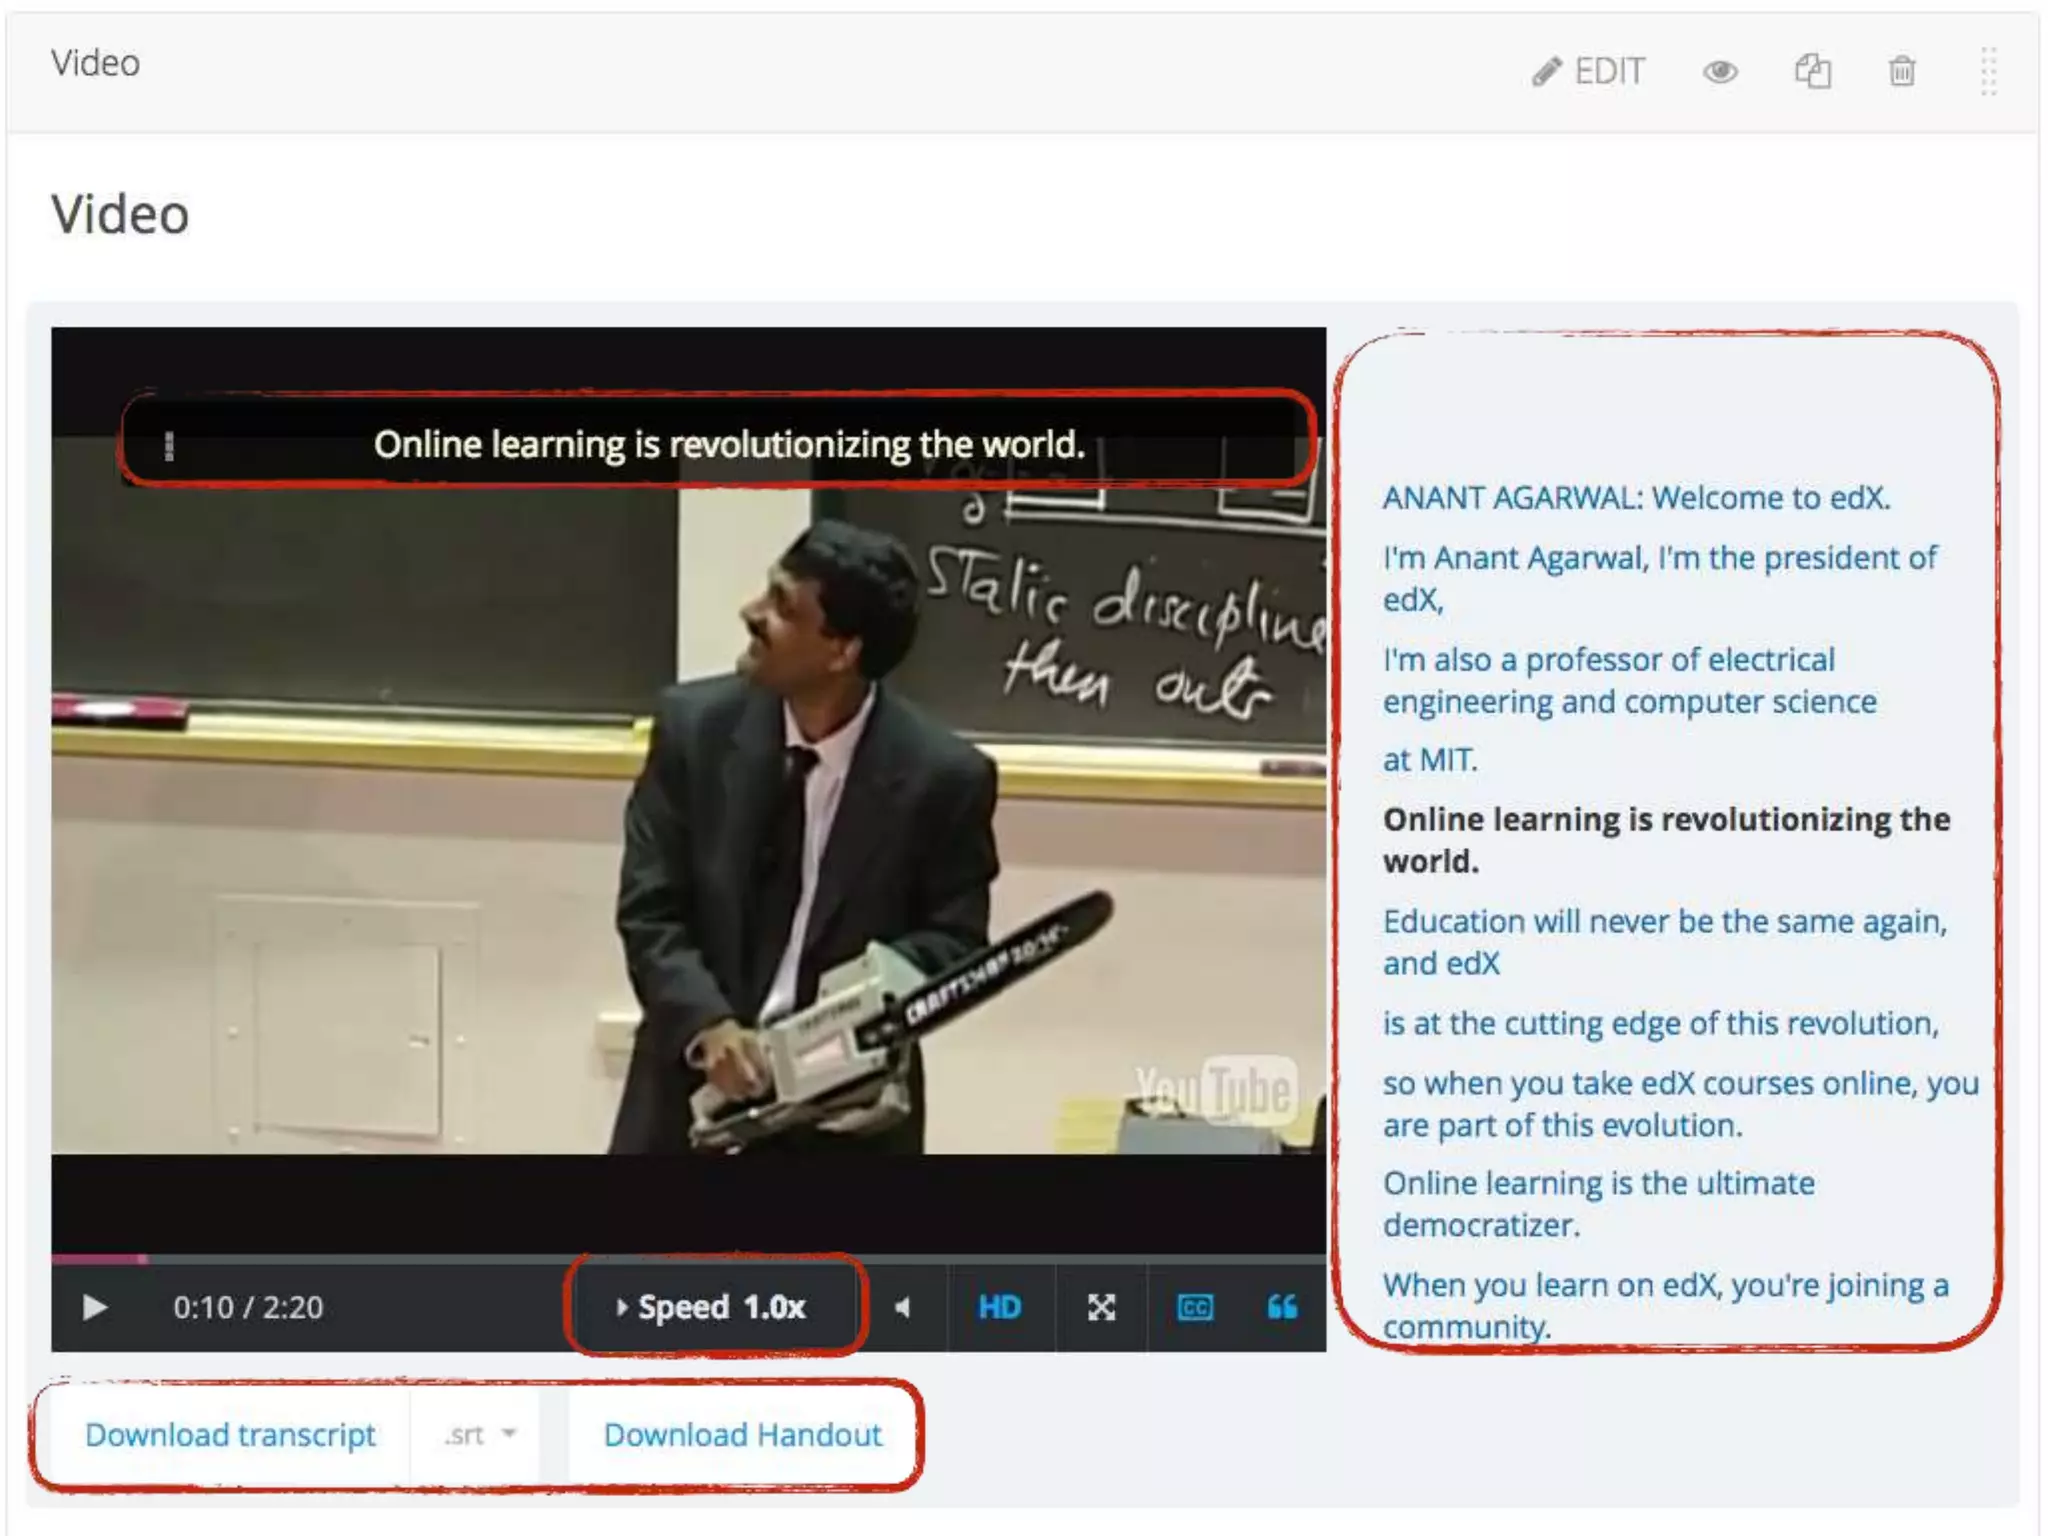
Task: Expand the .srt format dropdown
Action: click(x=480, y=1435)
